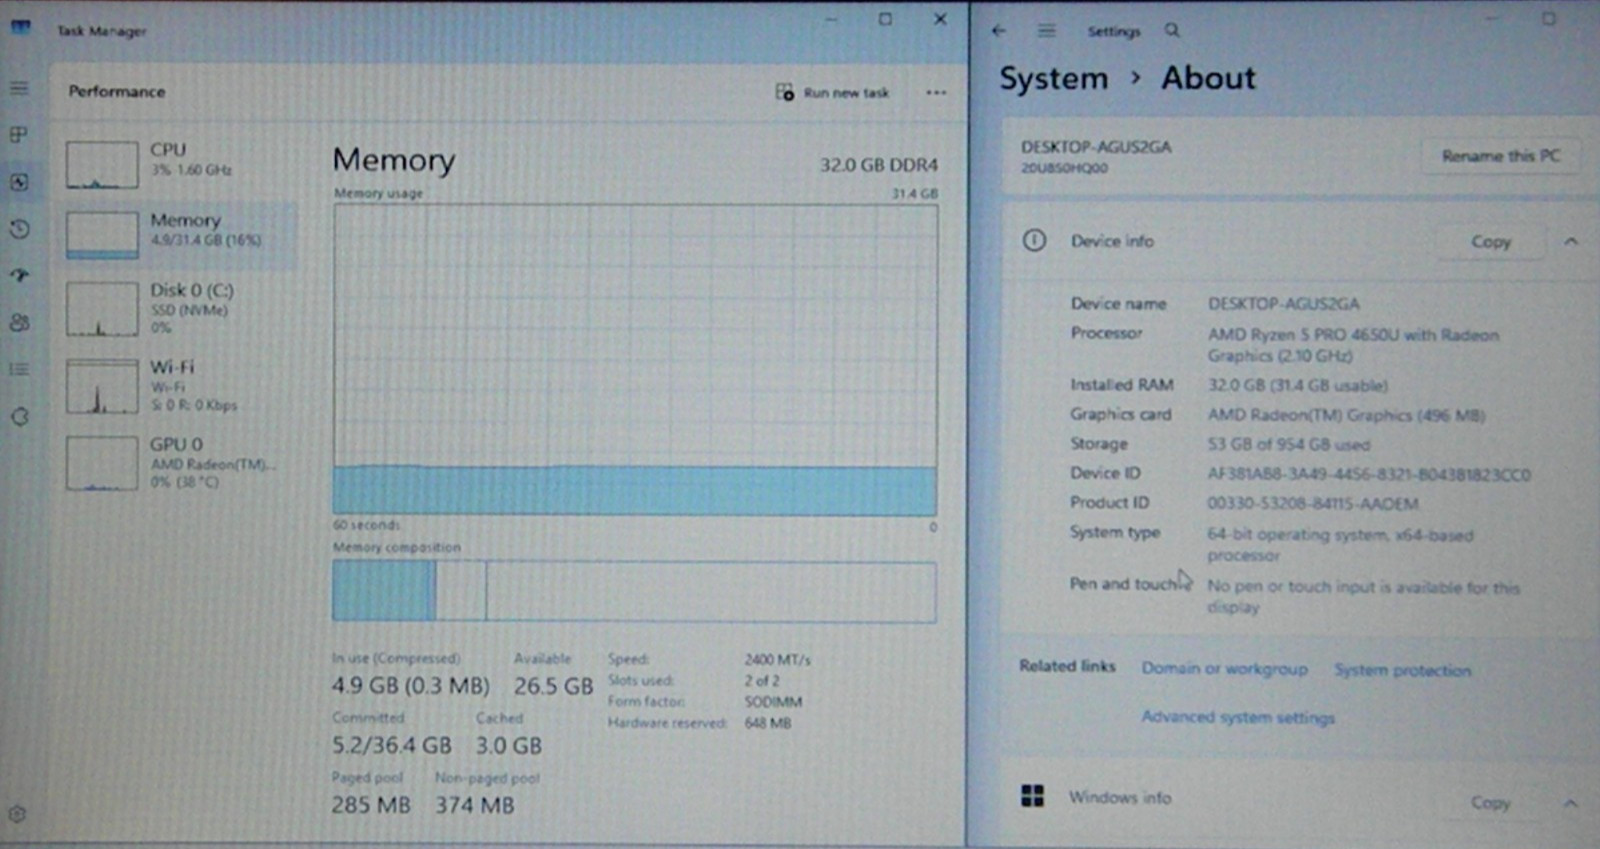Click the Graphics card value AMD Radeon(TM)
This screenshot has height=849, width=1600.
point(1346,415)
